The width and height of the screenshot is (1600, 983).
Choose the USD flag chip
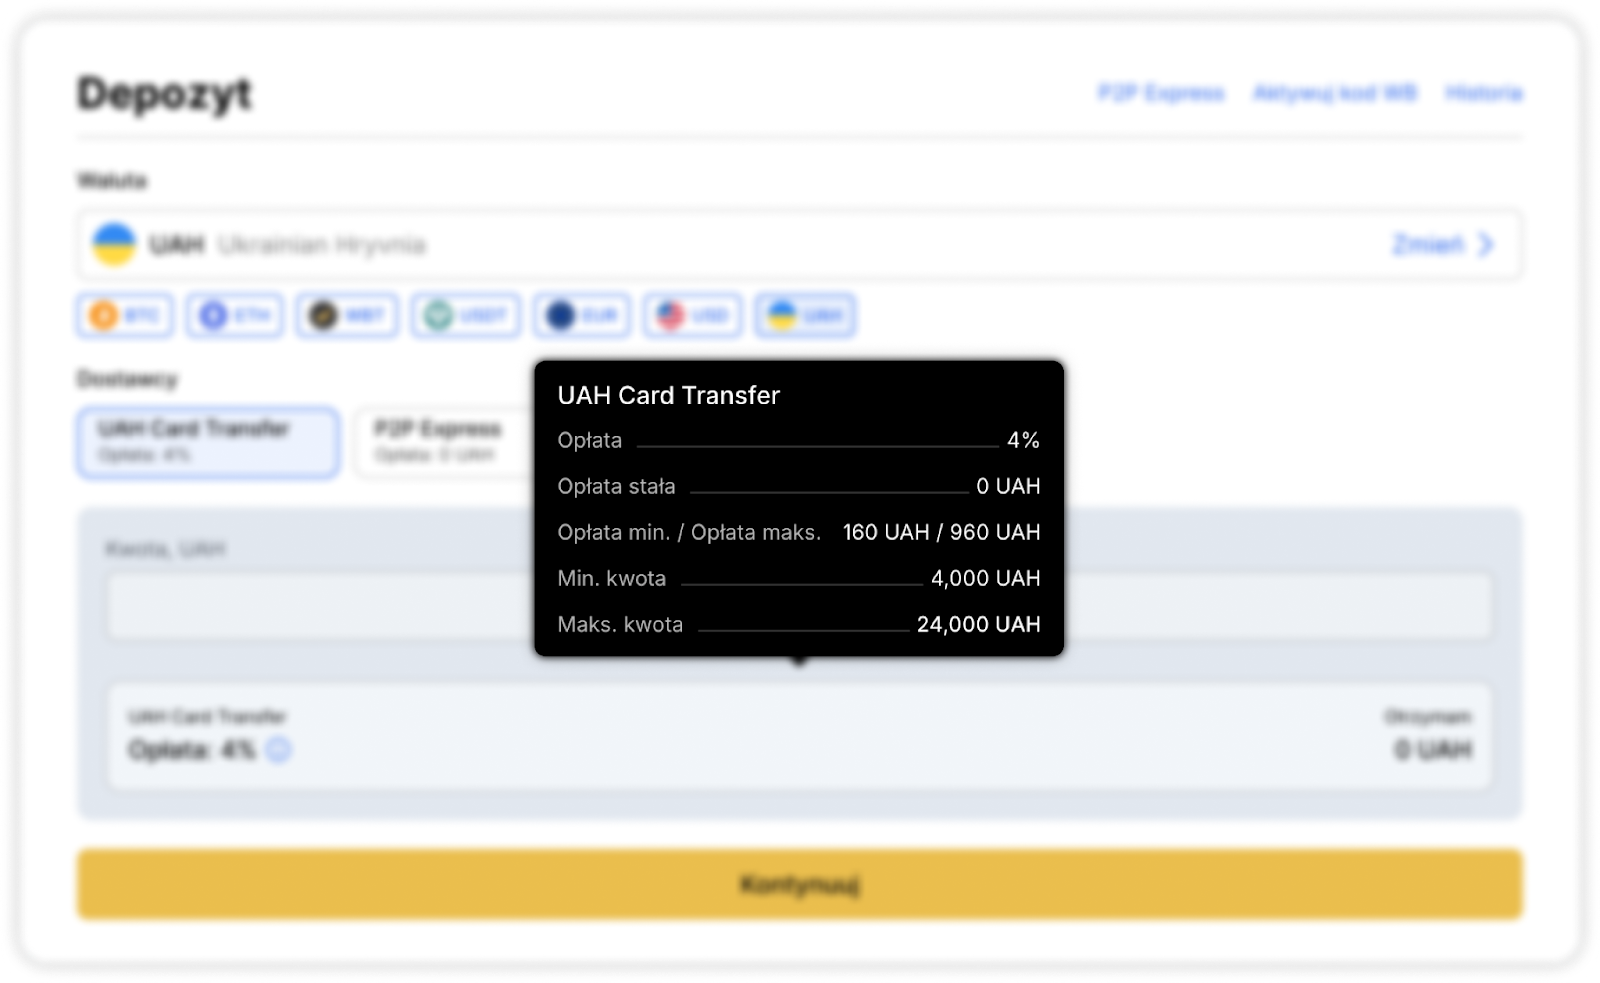tap(692, 316)
